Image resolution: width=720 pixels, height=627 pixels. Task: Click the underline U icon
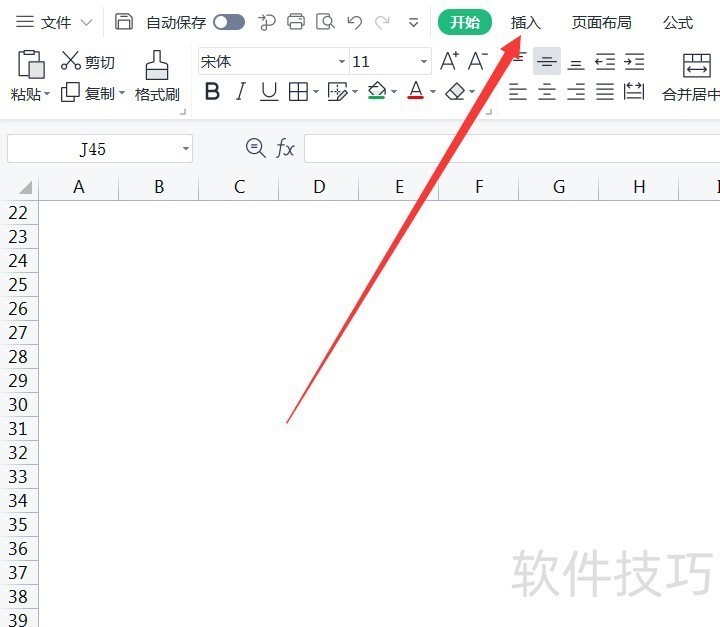point(269,92)
